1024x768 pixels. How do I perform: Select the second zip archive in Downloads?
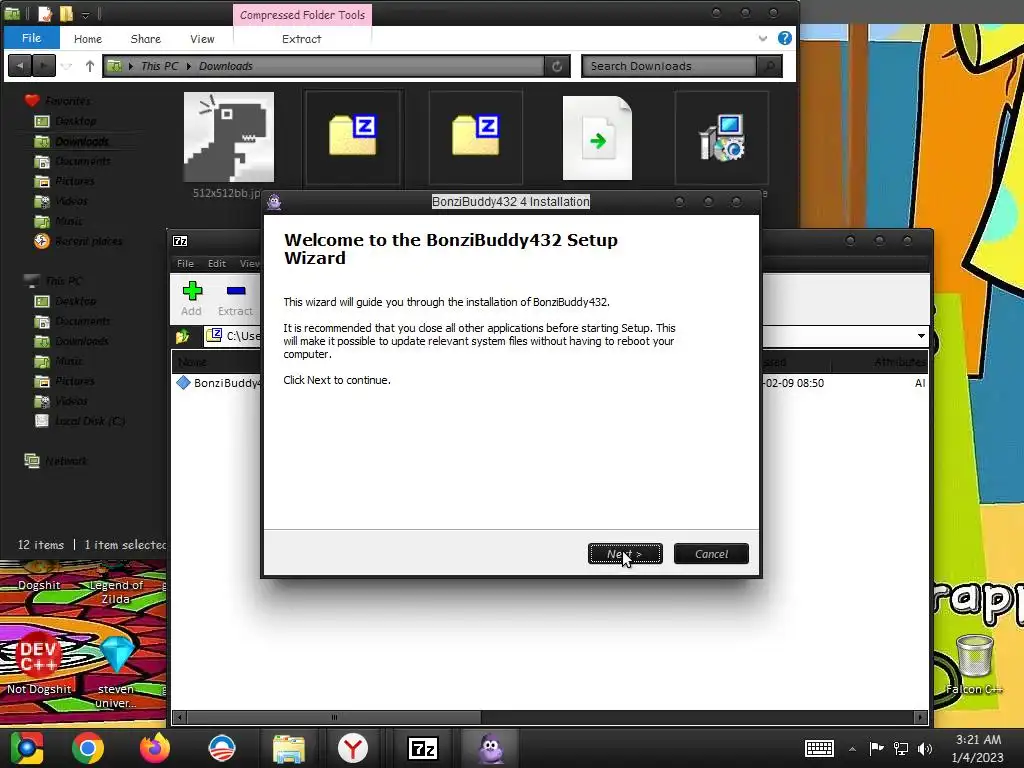point(475,136)
